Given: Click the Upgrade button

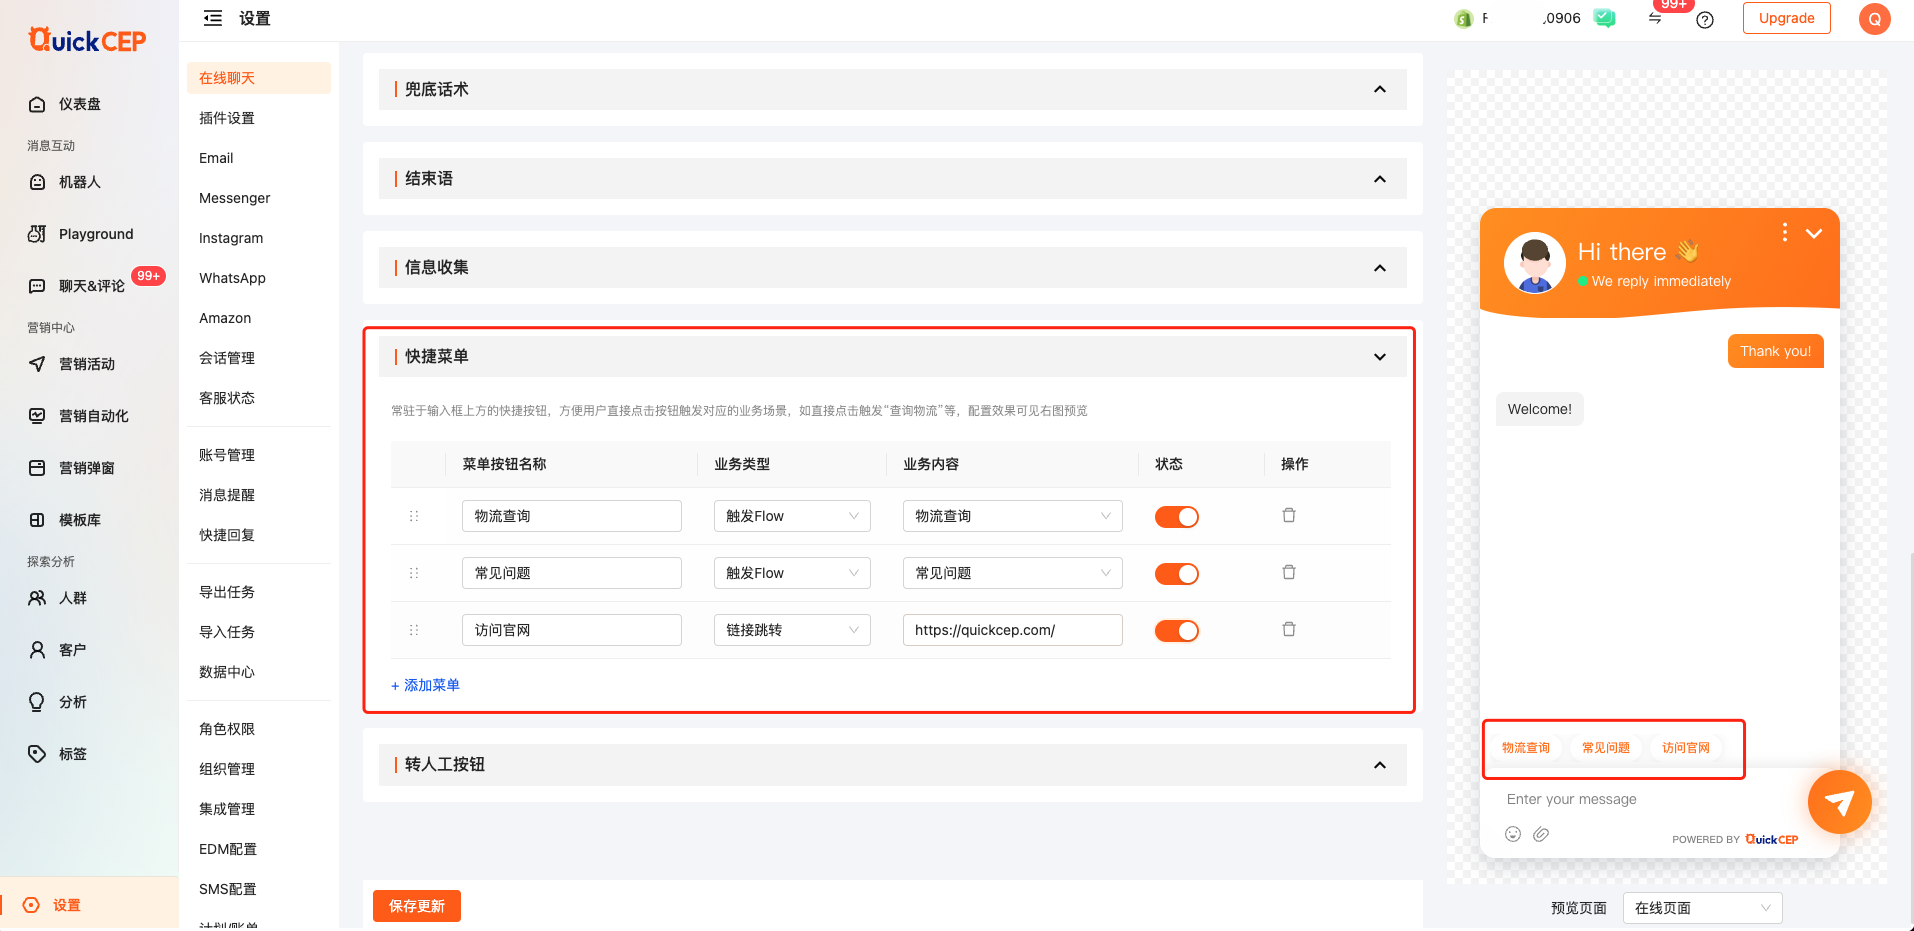Looking at the screenshot, I should click(x=1787, y=18).
